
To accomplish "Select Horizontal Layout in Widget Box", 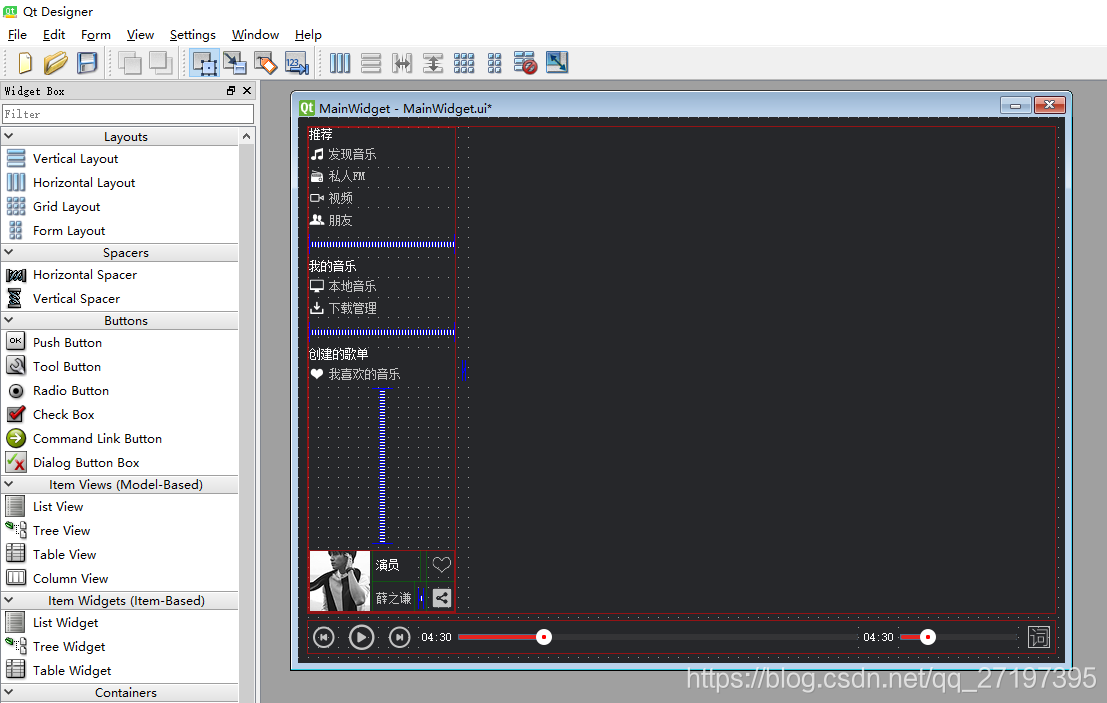I will (x=83, y=182).
